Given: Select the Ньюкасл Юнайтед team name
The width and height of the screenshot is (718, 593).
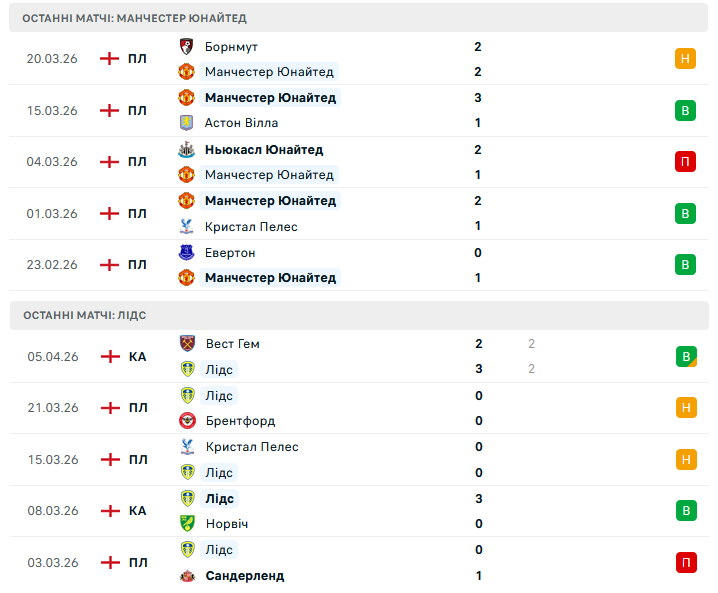Looking at the screenshot, I should 264,150.
